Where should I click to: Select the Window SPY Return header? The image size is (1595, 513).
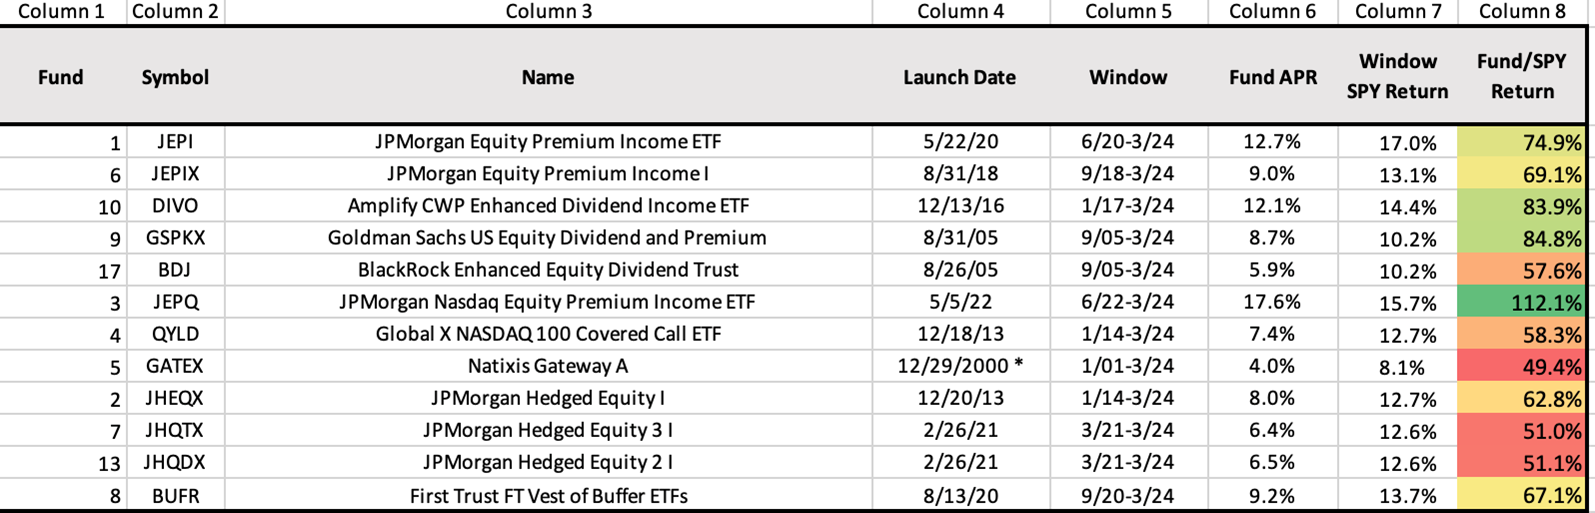(1397, 76)
